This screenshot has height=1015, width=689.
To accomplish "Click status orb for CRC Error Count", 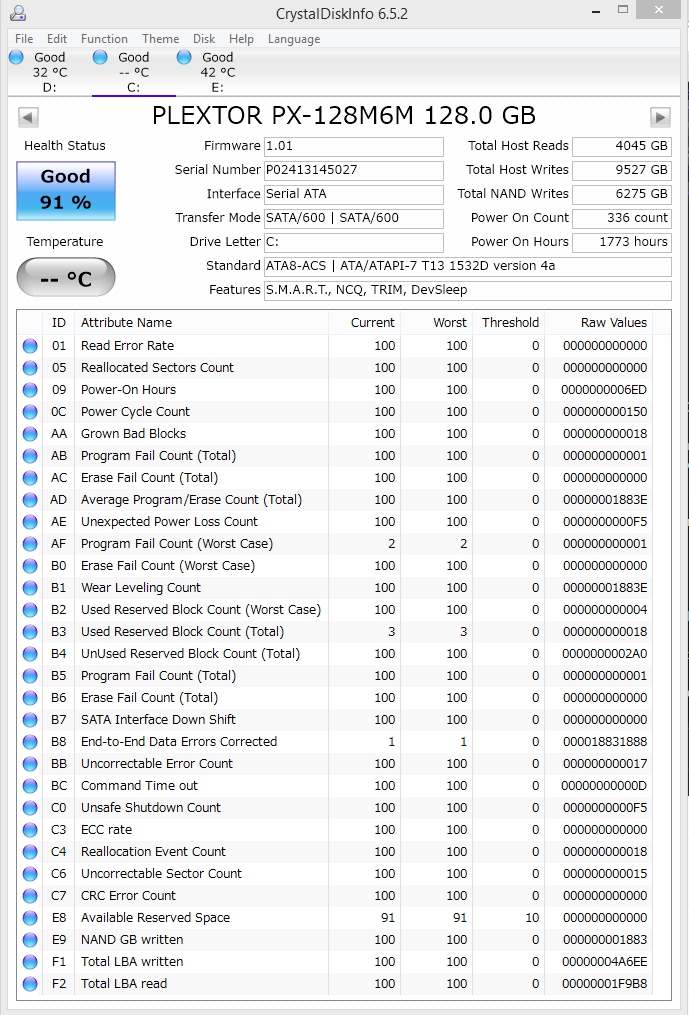I will tap(30, 896).
